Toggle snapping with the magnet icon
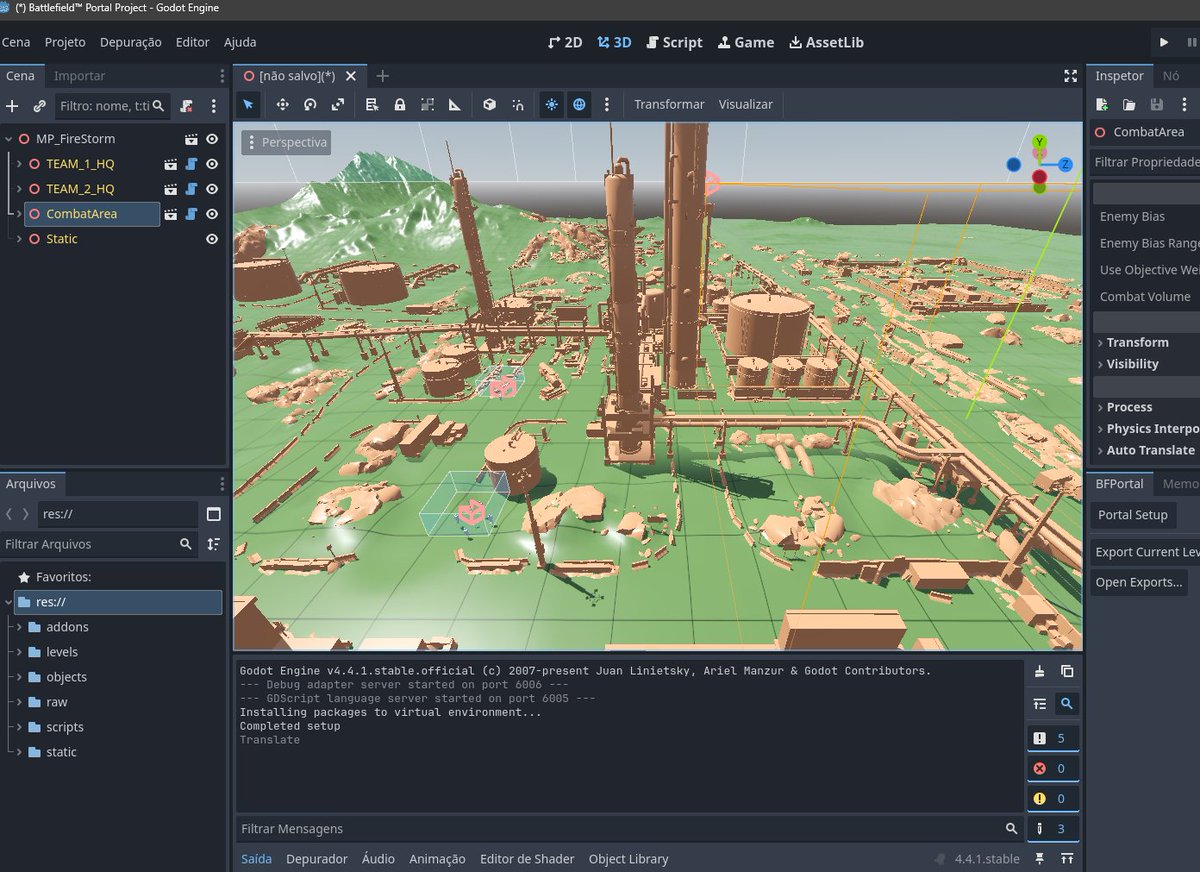Screen dimensions: 1200x872 click(x=517, y=104)
